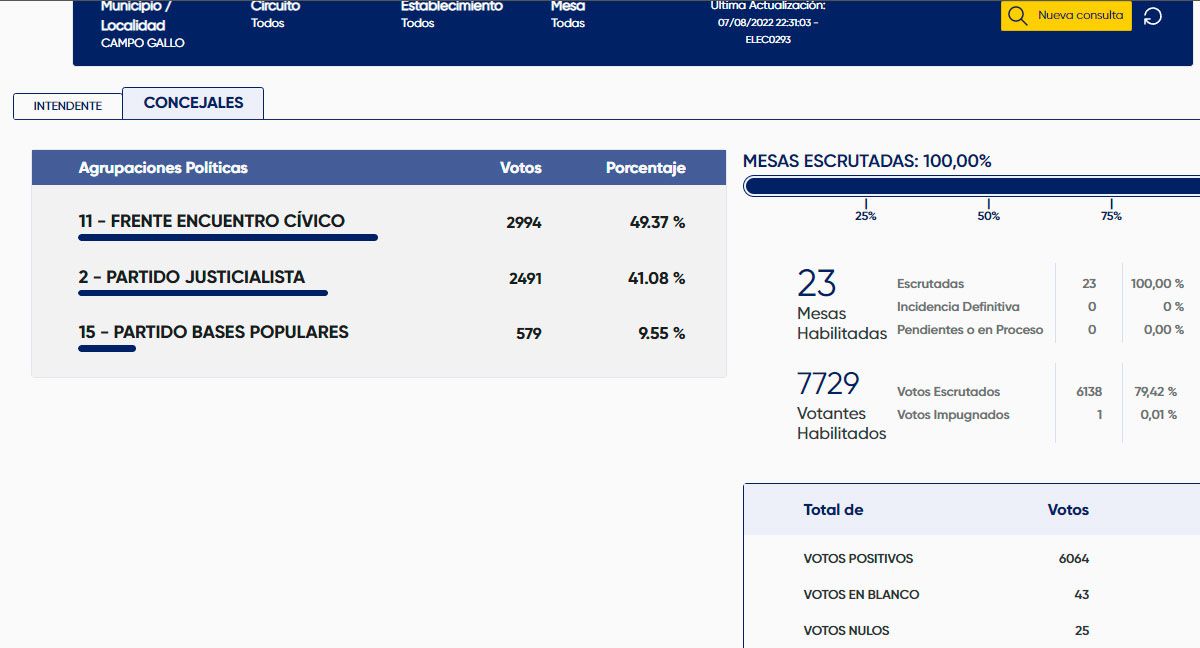Click the Mesas Escrutadas progress bar
Image resolution: width=1200 pixels, height=648 pixels.
coord(970,186)
